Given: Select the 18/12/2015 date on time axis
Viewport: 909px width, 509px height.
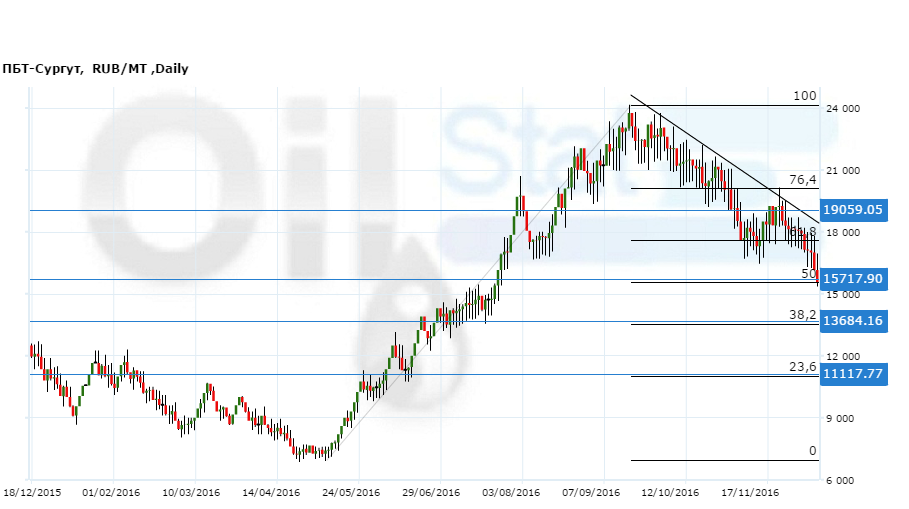Looking at the screenshot, I should tap(31, 493).
